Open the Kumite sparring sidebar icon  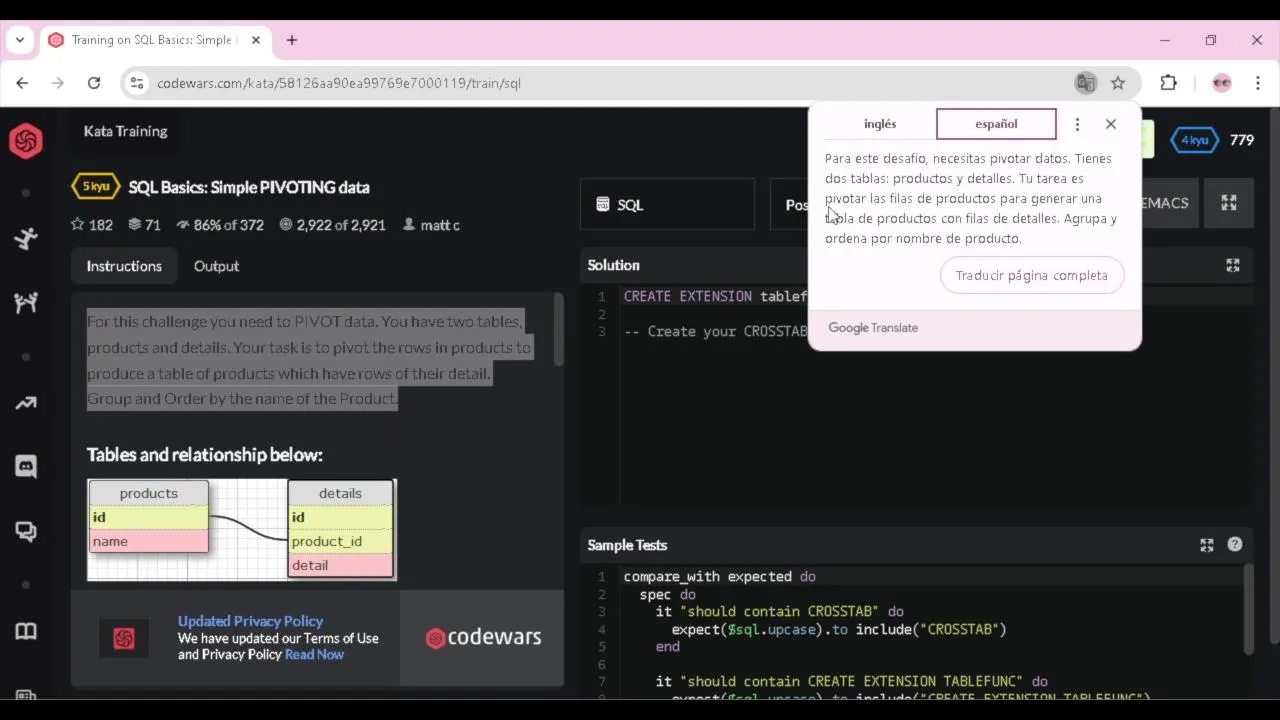point(26,302)
